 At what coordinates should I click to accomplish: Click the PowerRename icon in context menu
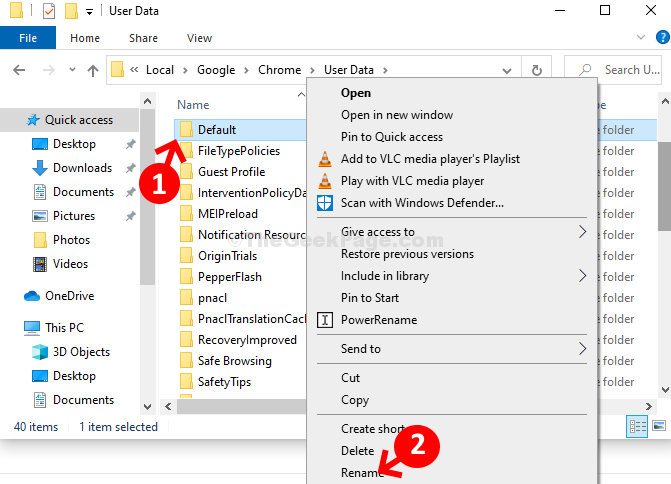[x=324, y=320]
